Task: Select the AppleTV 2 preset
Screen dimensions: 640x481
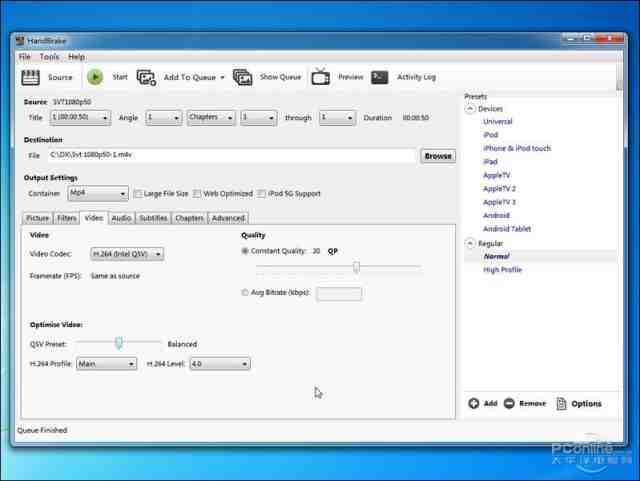Action: point(500,189)
